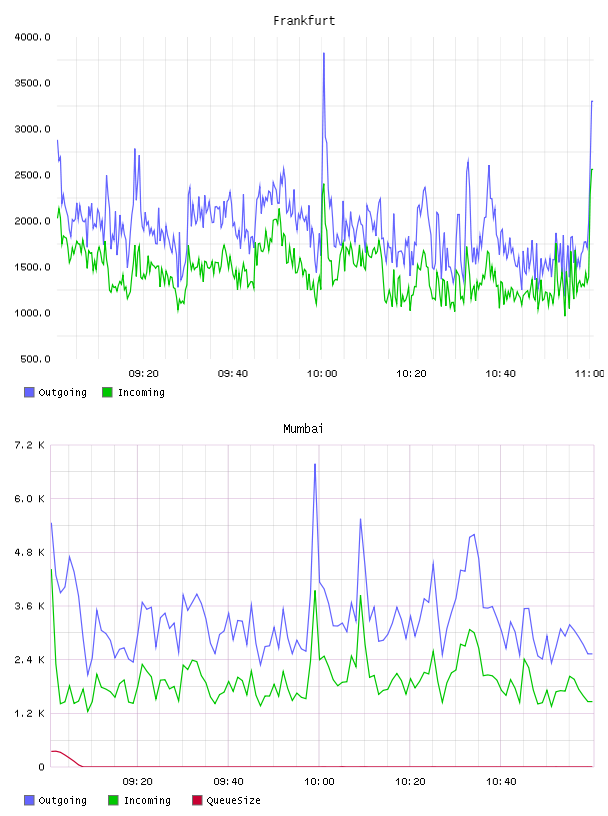Click the 2000.0 axis label in Frankfurt chart

32,221
